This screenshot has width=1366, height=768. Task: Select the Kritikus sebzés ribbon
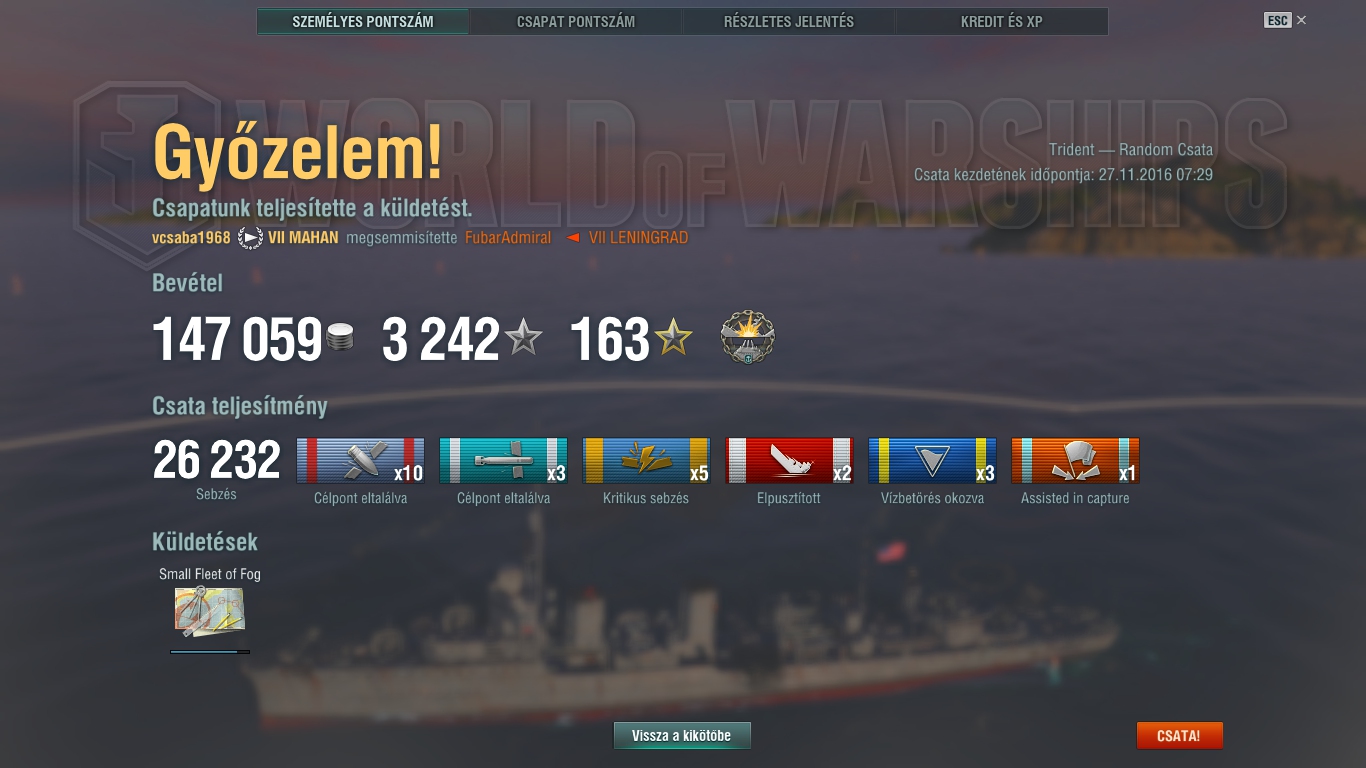[646, 461]
